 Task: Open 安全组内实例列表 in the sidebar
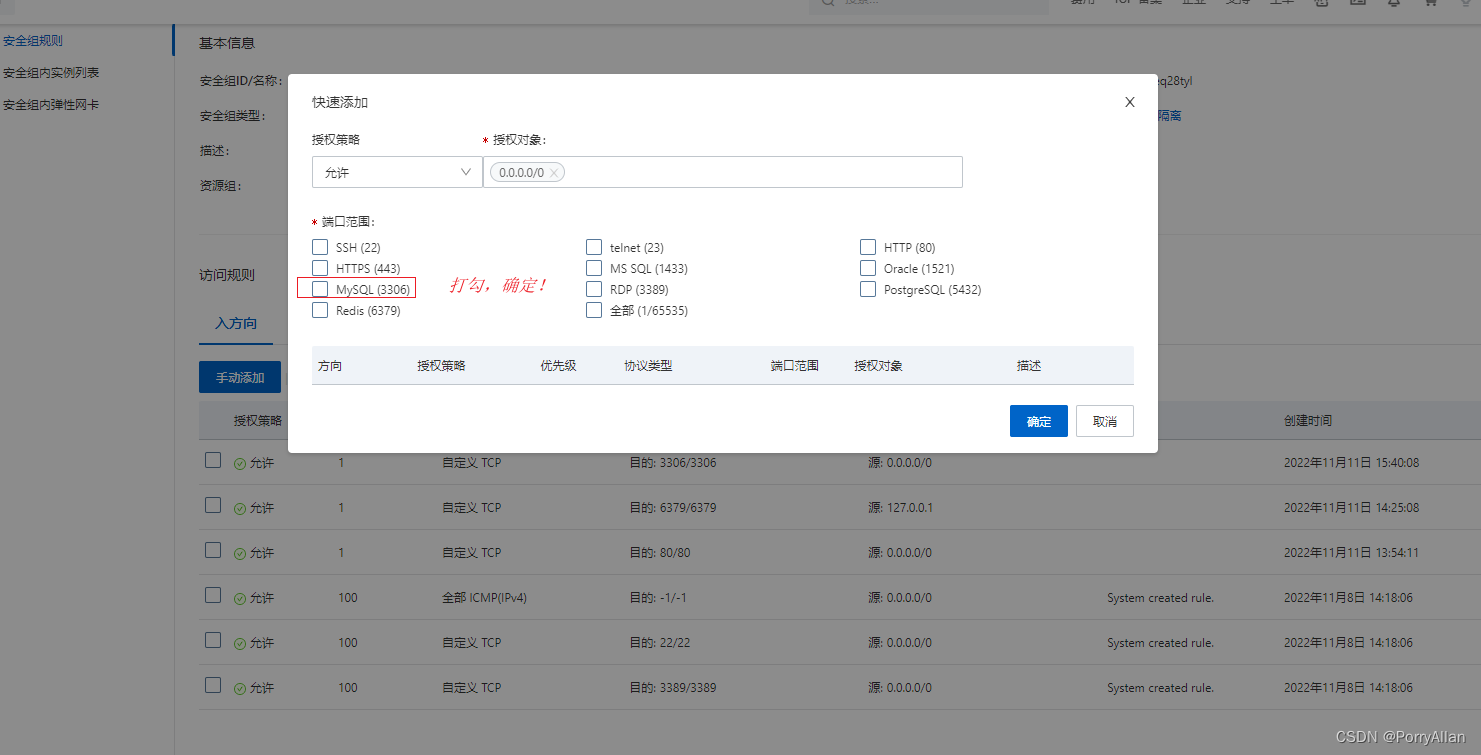tap(51, 73)
